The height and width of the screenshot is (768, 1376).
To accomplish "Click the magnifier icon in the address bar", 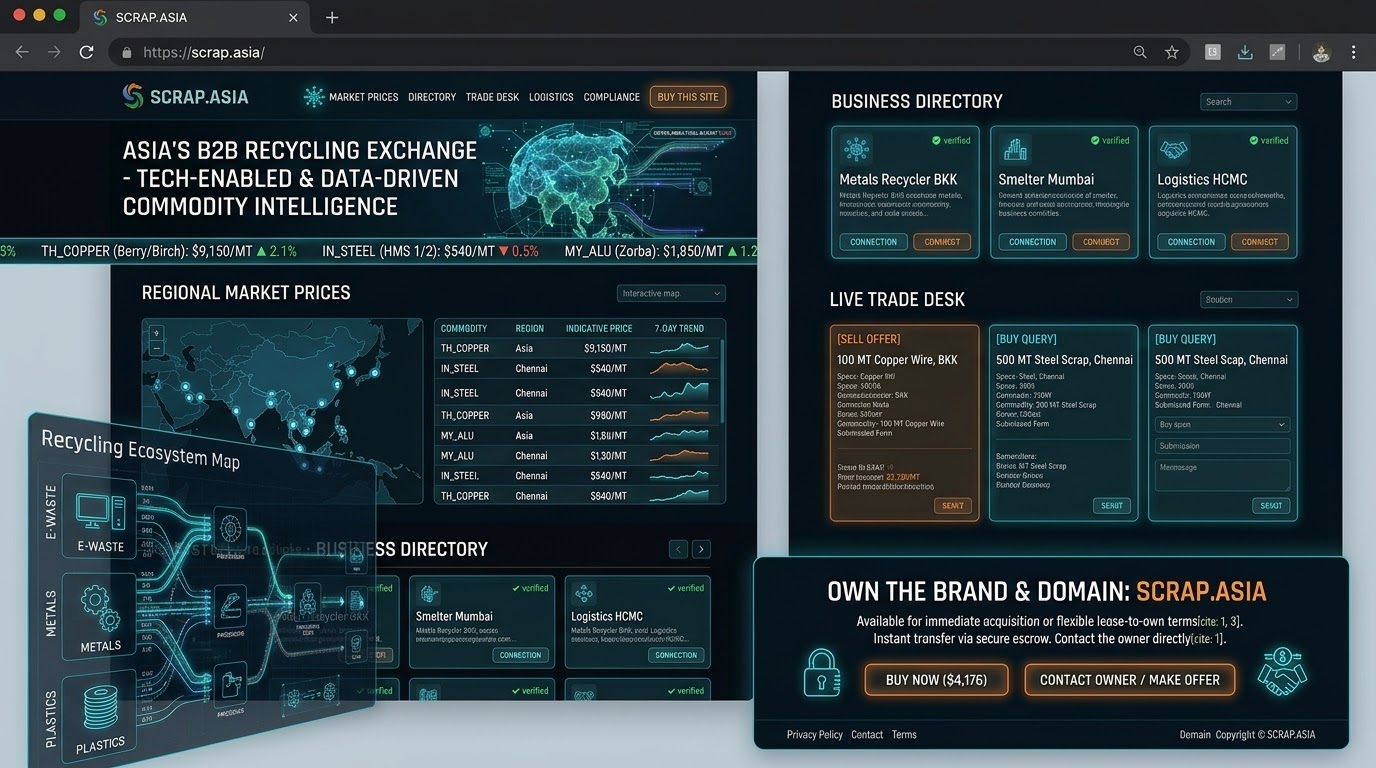I will pyautogui.click(x=1140, y=52).
